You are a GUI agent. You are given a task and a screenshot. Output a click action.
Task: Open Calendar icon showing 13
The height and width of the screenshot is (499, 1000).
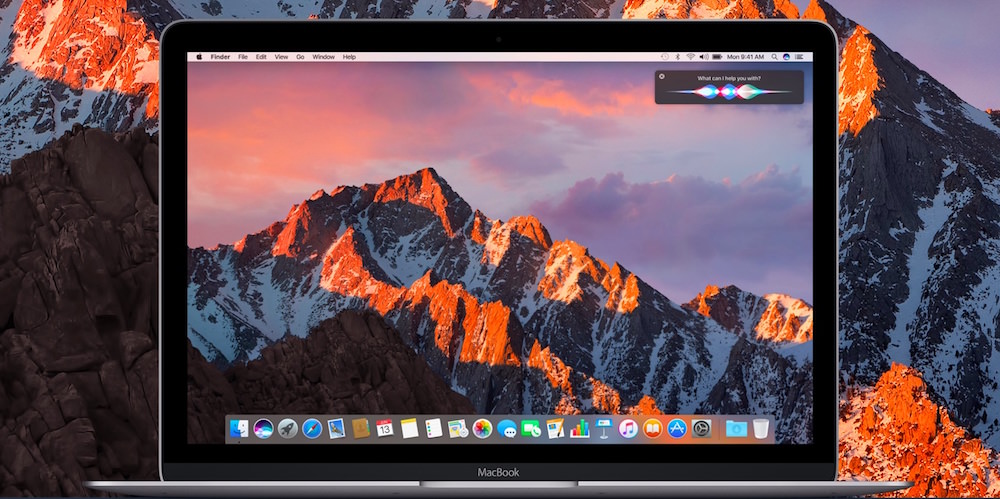pyautogui.click(x=385, y=428)
